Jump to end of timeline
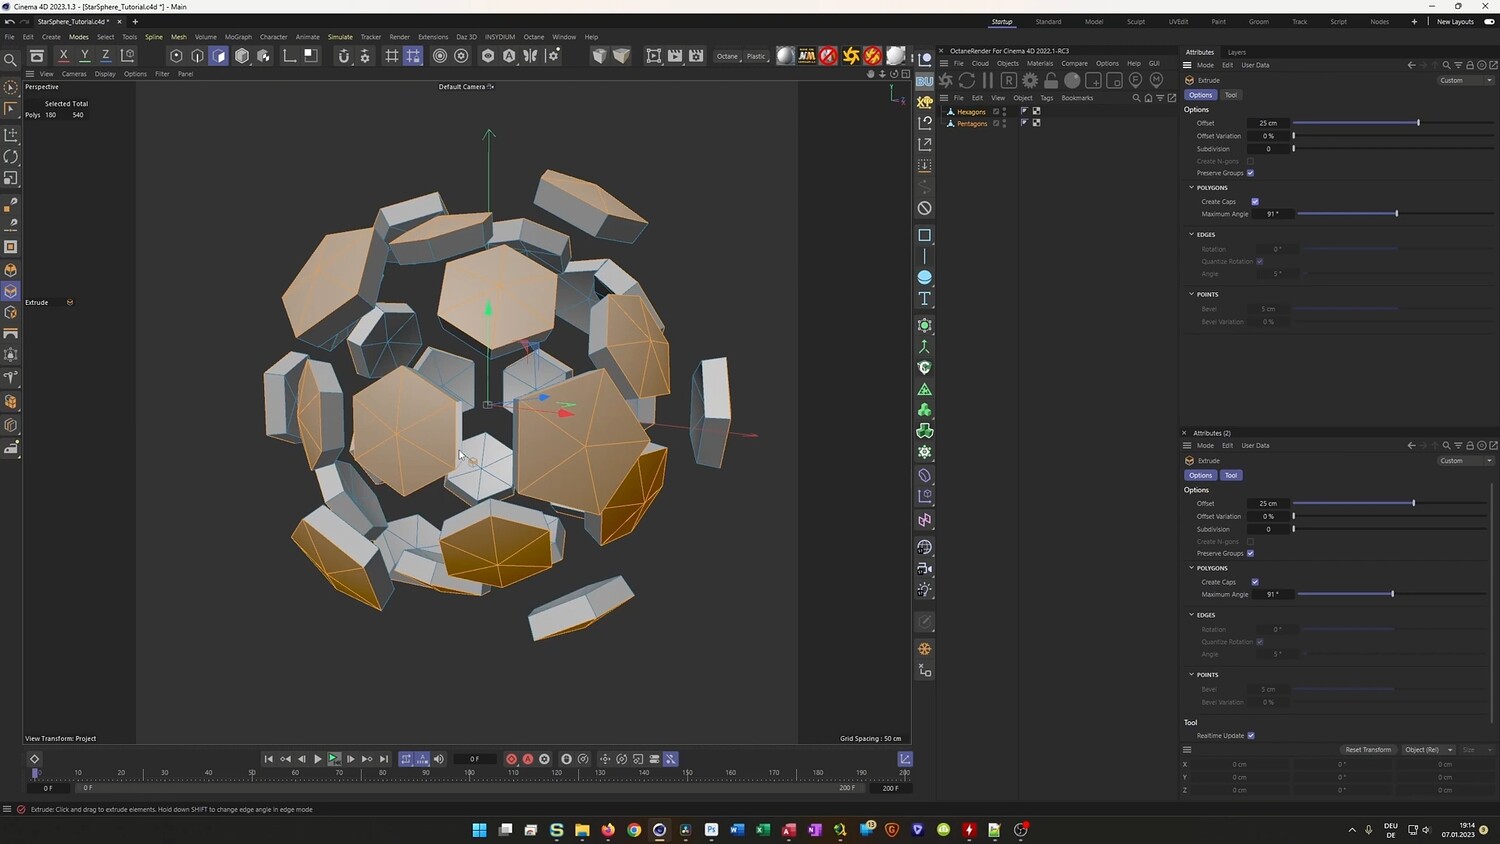Viewport: 1500px width, 844px height. [x=384, y=759]
